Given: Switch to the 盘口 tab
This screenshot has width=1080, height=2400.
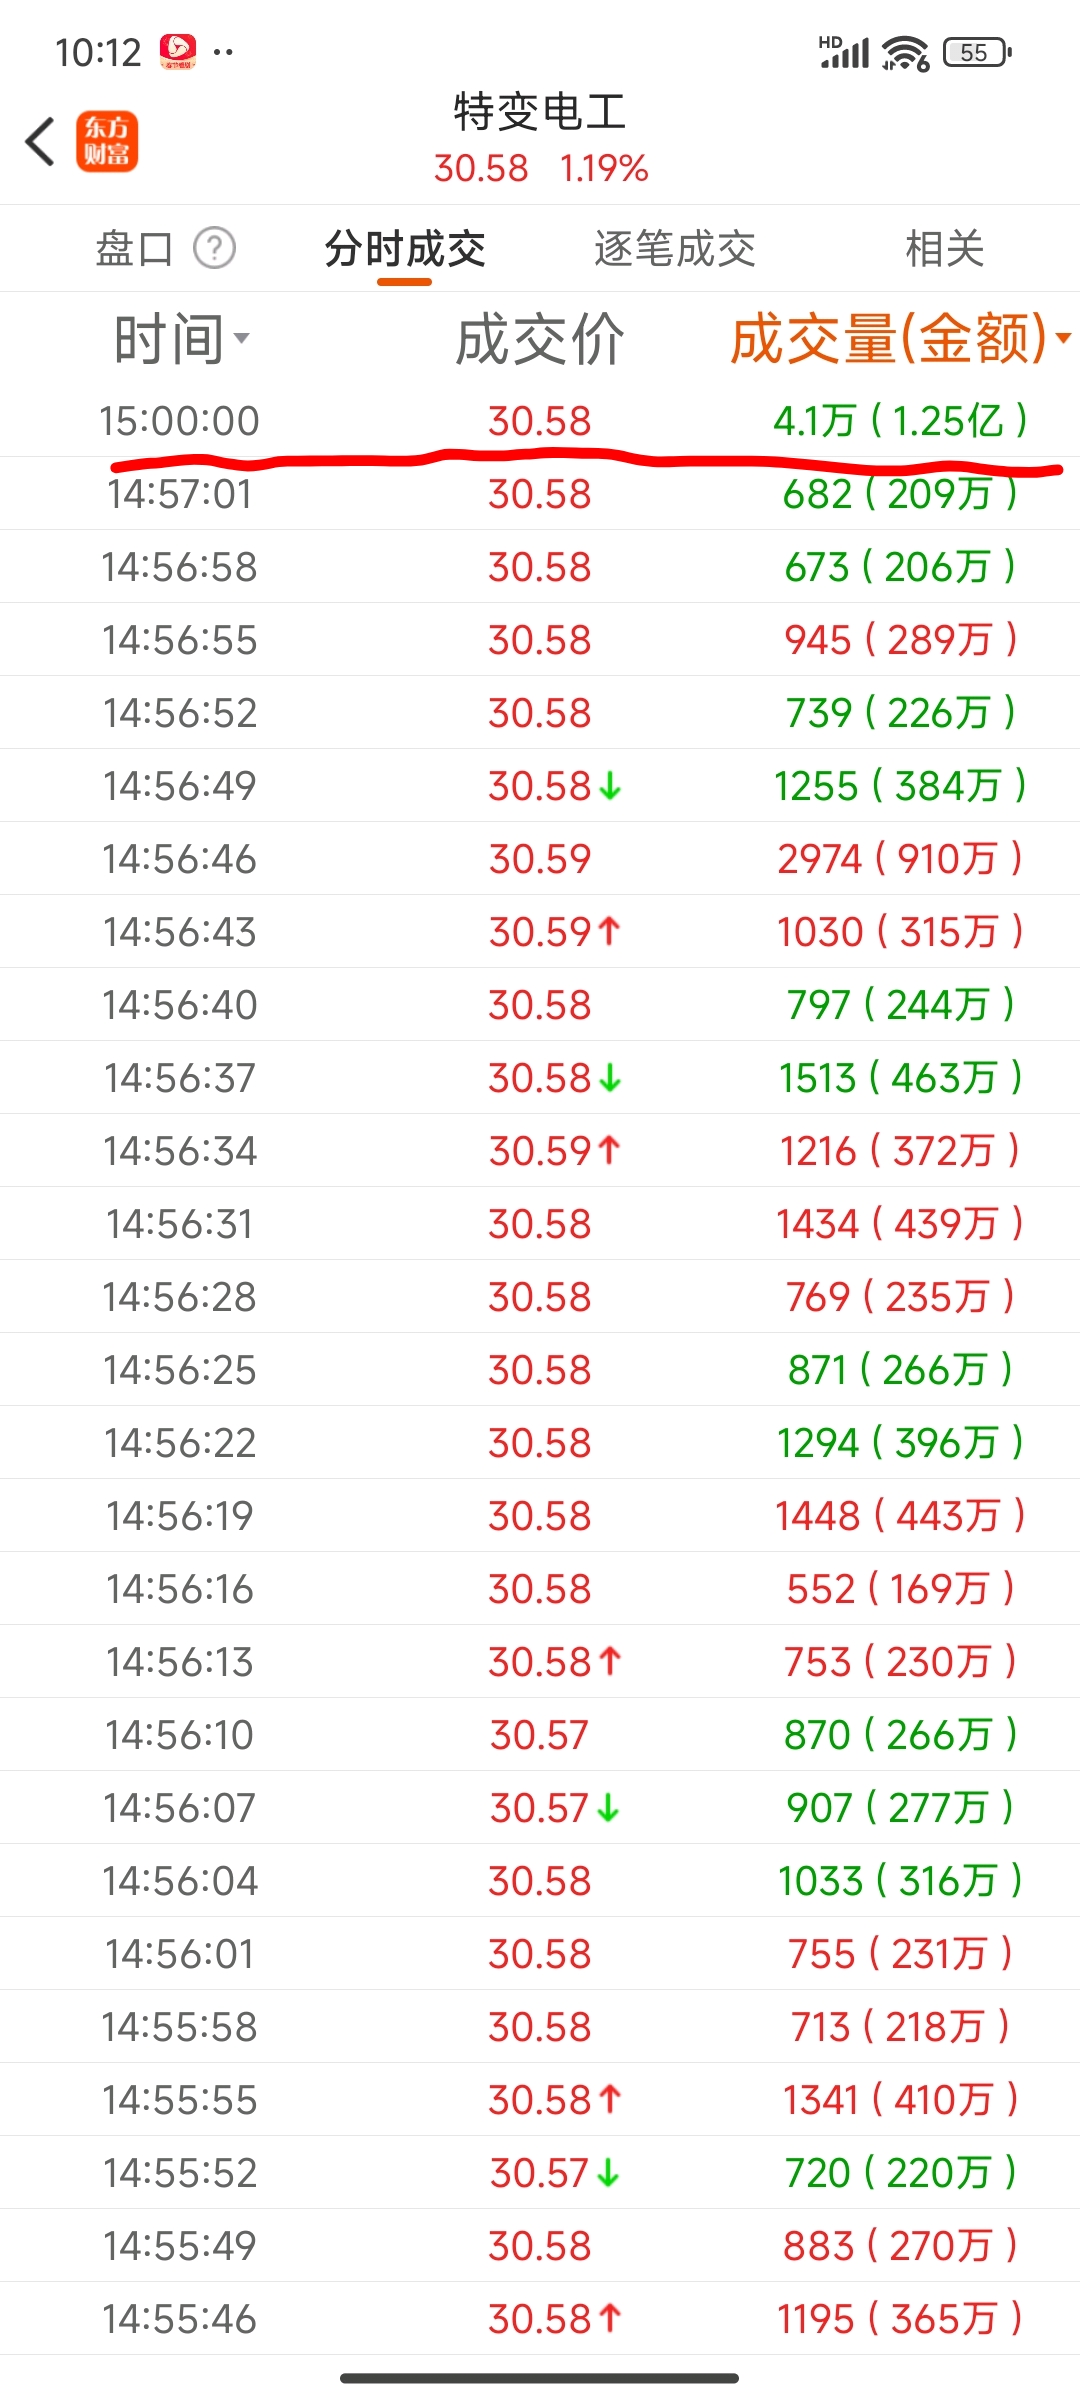Looking at the screenshot, I should pos(134,248).
